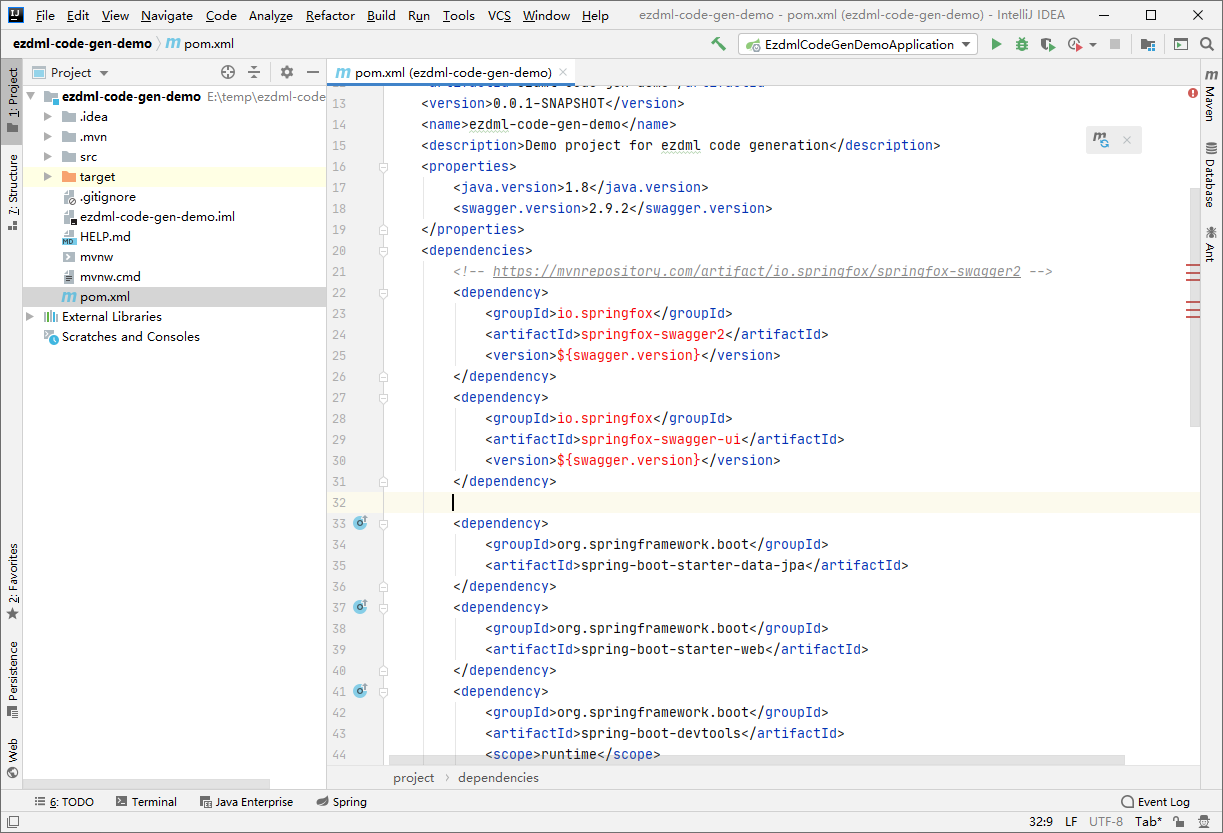The width and height of the screenshot is (1223, 833).
Task: Expand External Libraries node
Action: pos(30,317)
